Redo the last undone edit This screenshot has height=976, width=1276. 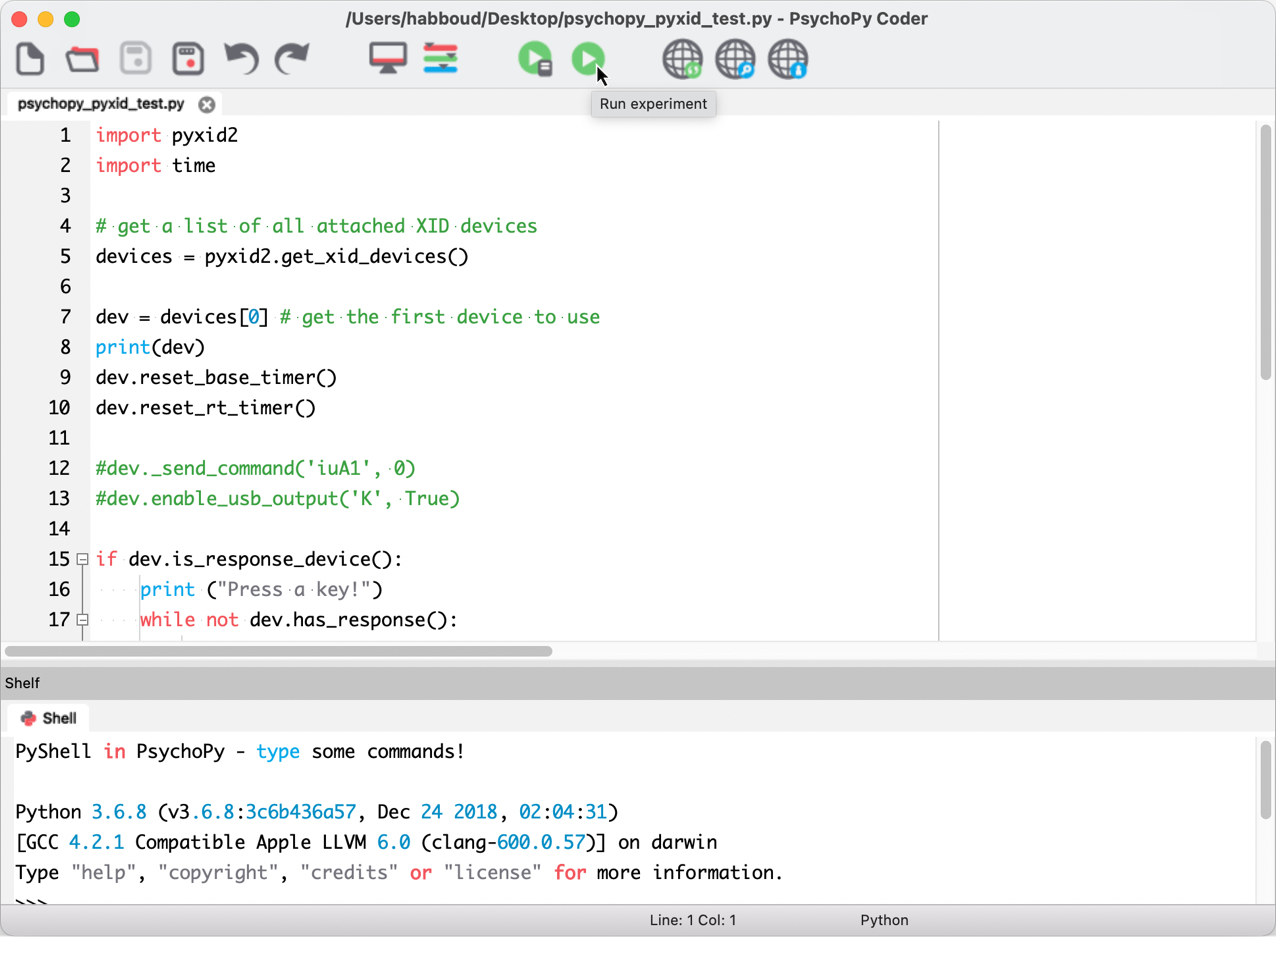[292, 59]
